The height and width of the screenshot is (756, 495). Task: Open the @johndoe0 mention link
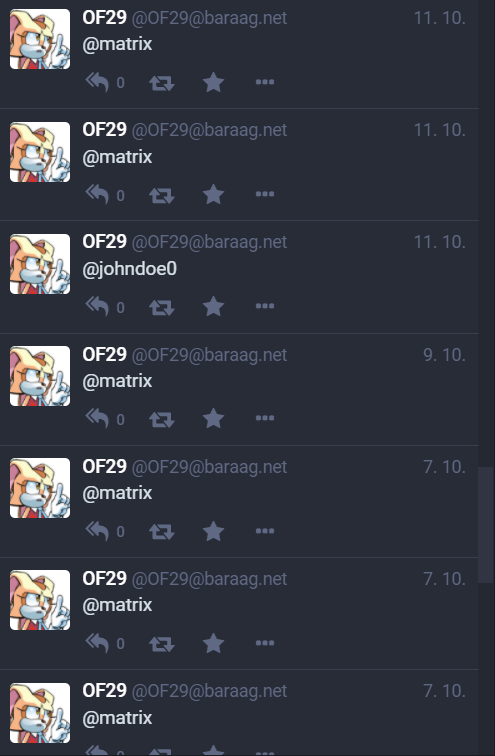130,269
